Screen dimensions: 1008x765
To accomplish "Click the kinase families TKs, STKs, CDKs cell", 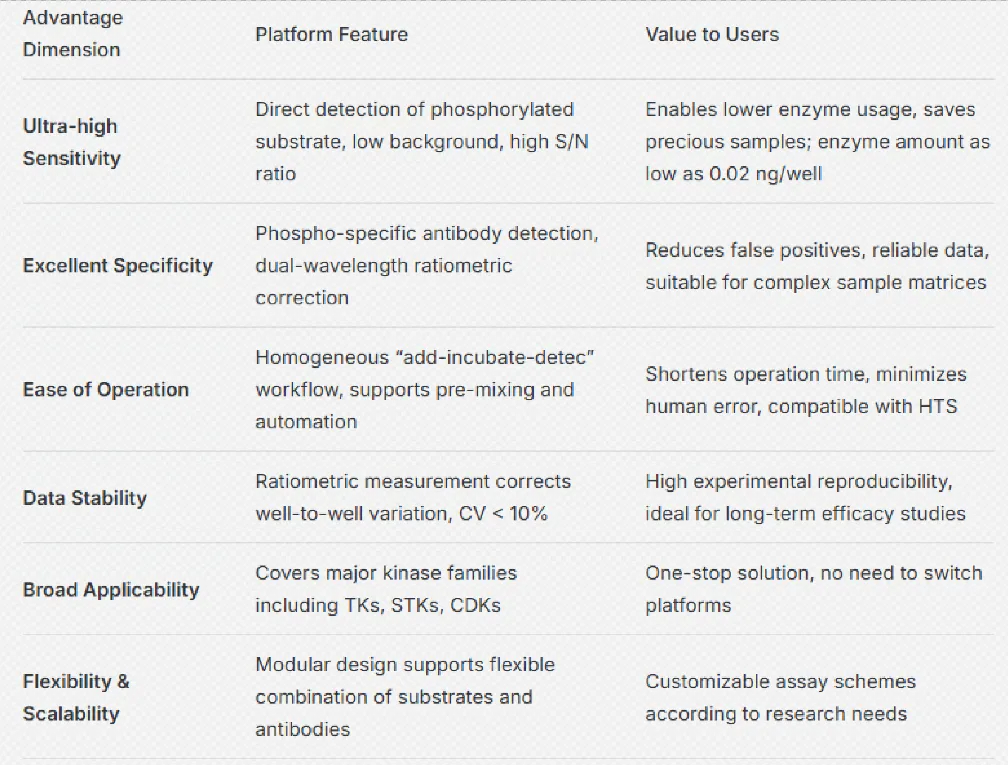I will 386,590.
